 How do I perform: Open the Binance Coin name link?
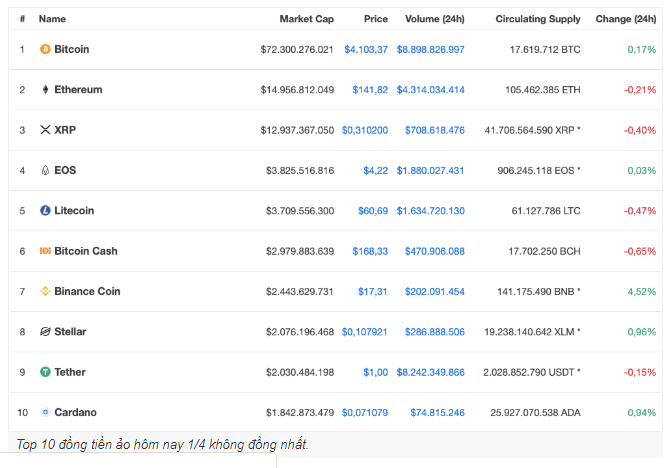click(87, 291)
